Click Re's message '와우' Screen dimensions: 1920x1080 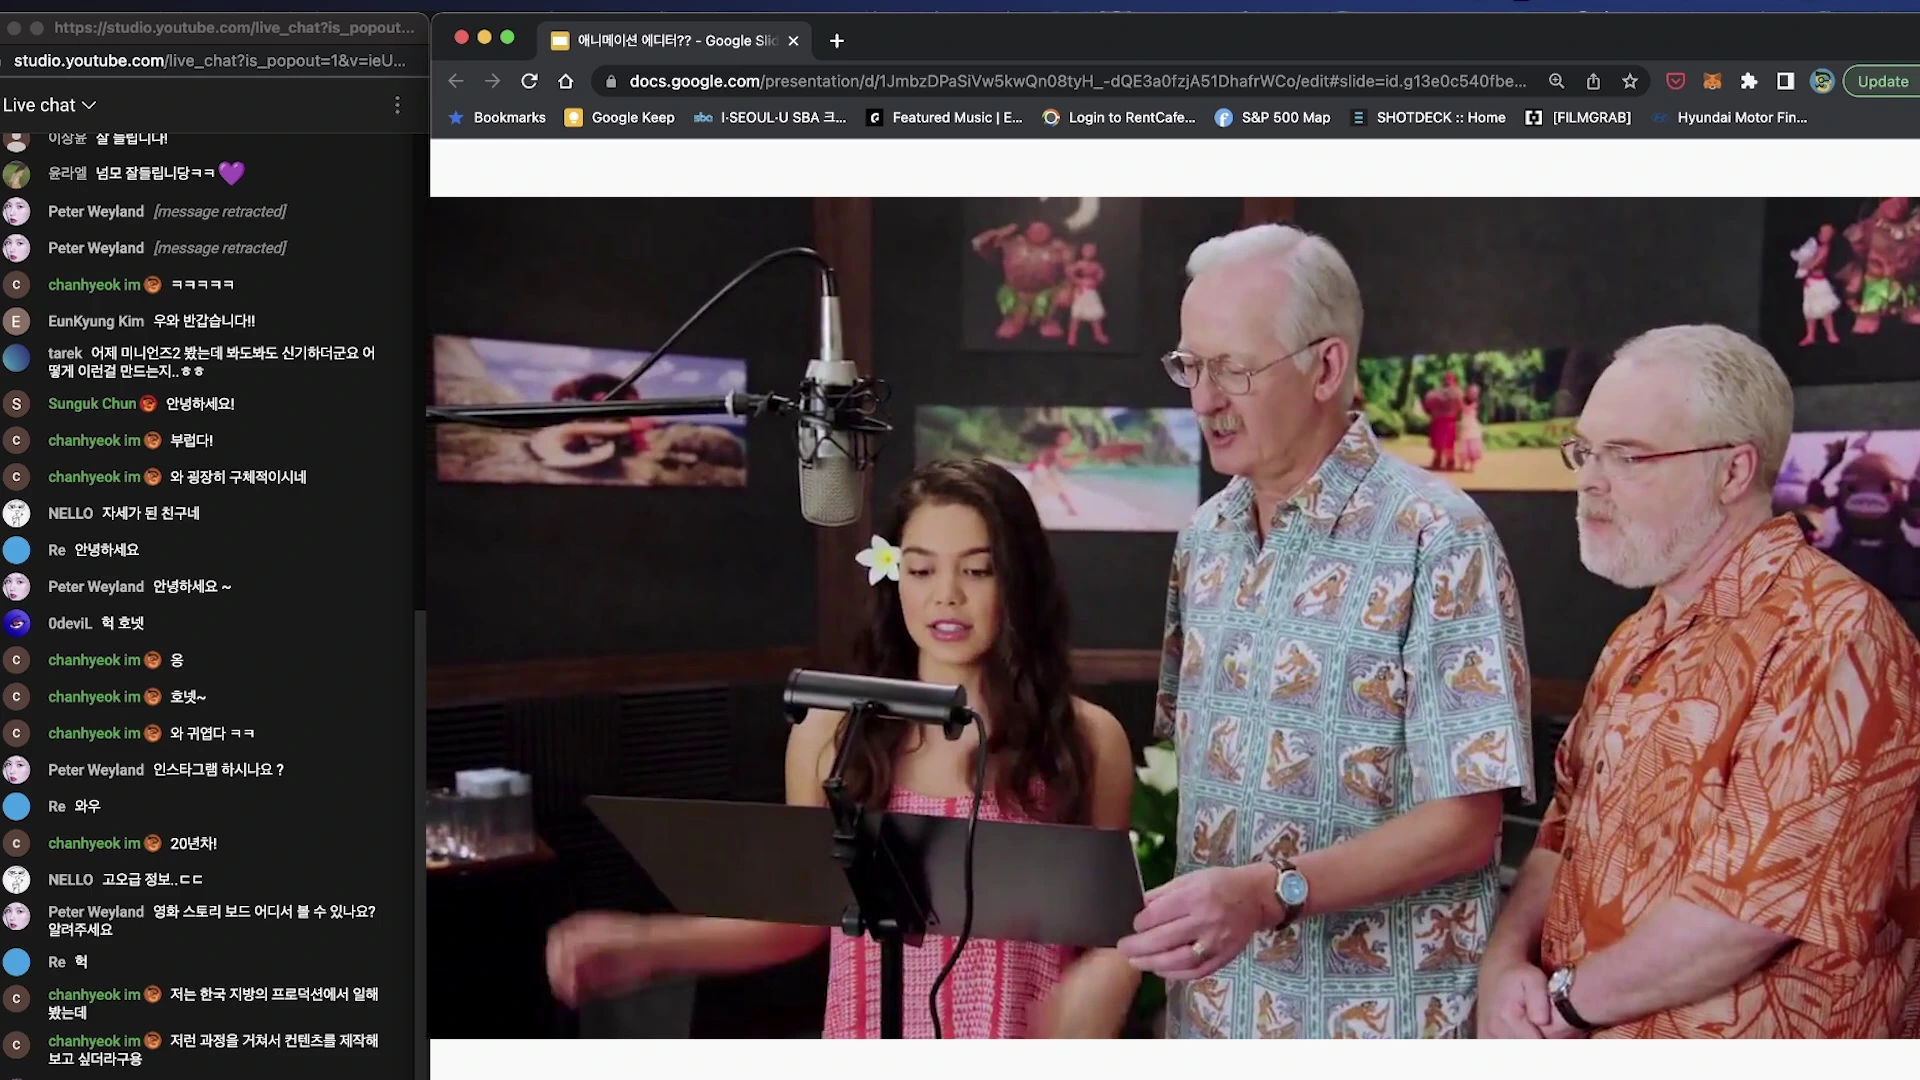87,807
